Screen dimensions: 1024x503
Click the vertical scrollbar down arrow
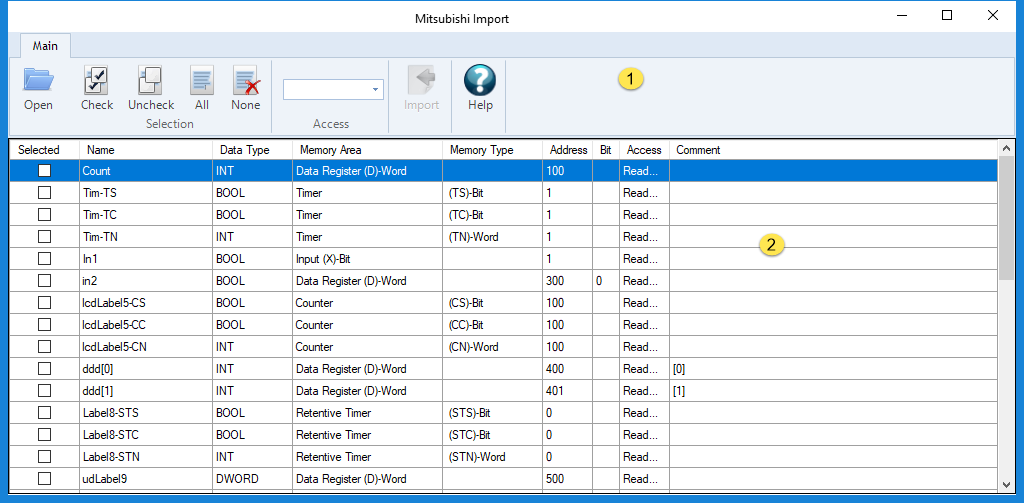(x=1006, y=484)
